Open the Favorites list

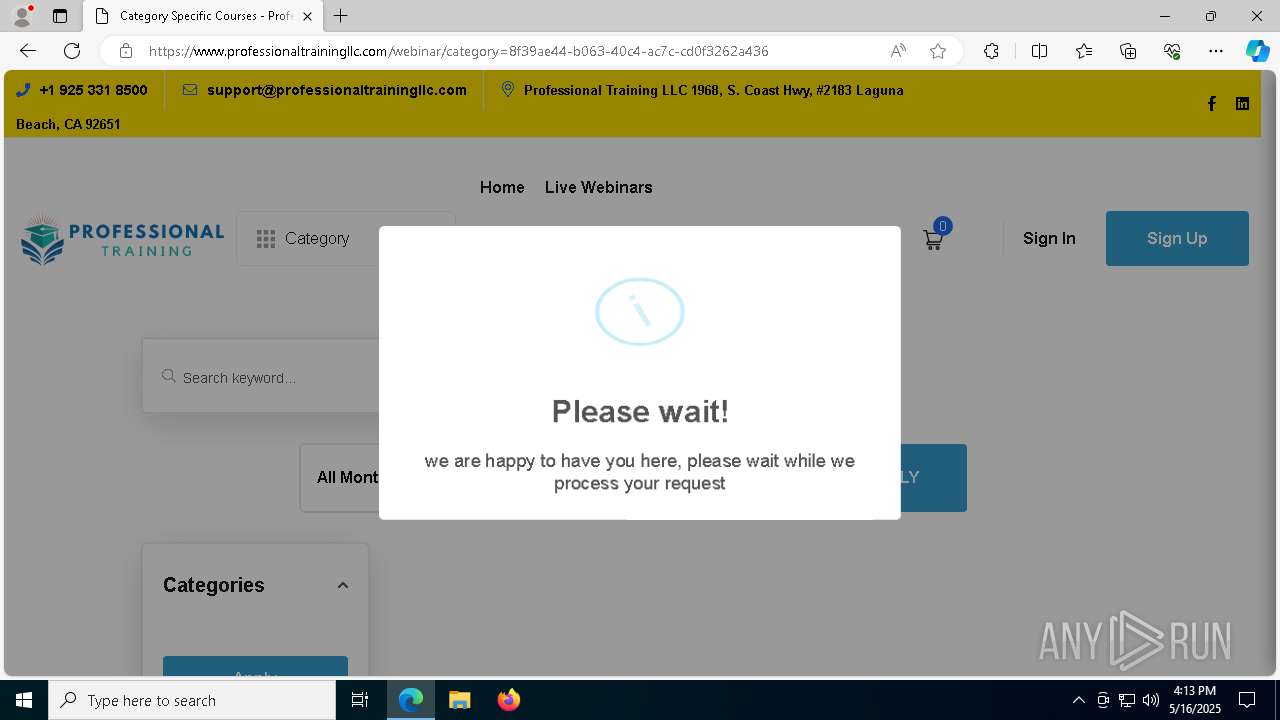click(1084, 51)
